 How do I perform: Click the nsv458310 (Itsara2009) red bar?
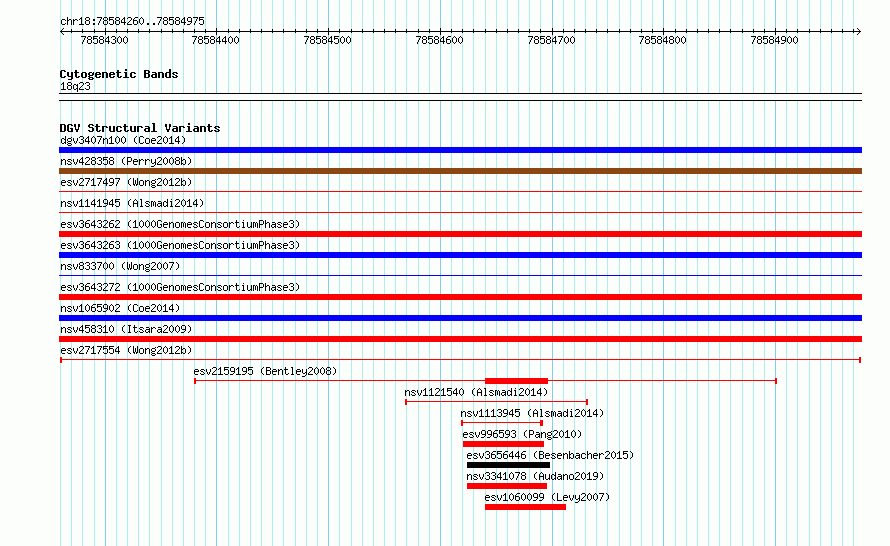point(460,339)
